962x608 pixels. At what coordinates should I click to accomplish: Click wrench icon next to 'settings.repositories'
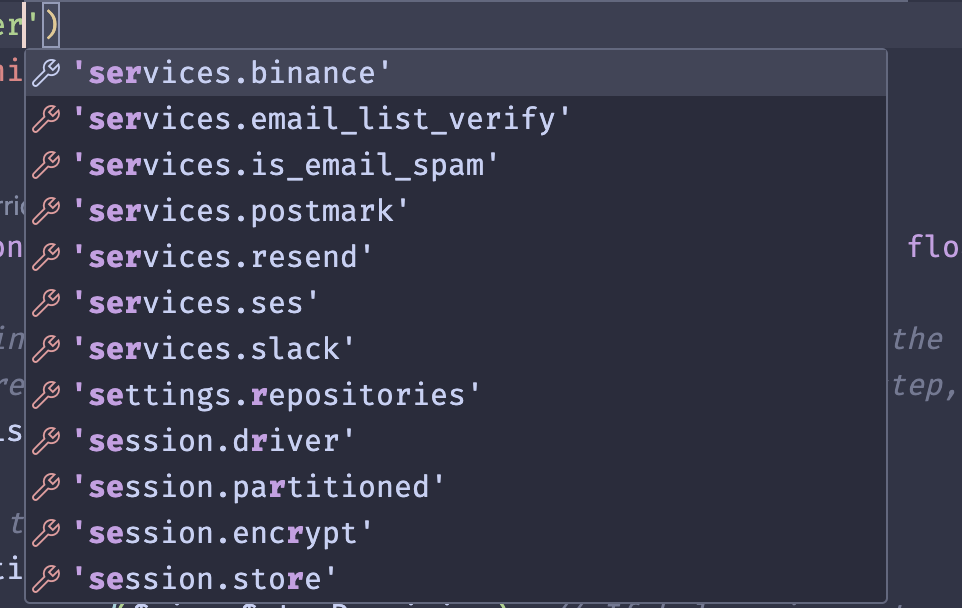point(46,395)
